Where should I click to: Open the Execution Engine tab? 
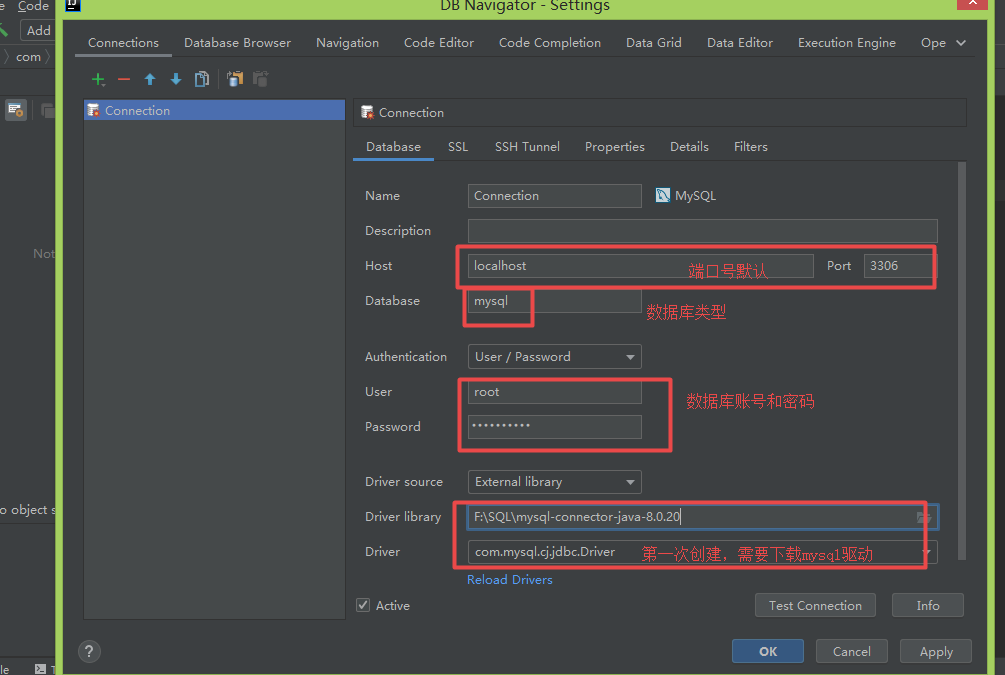pos(847,43)
